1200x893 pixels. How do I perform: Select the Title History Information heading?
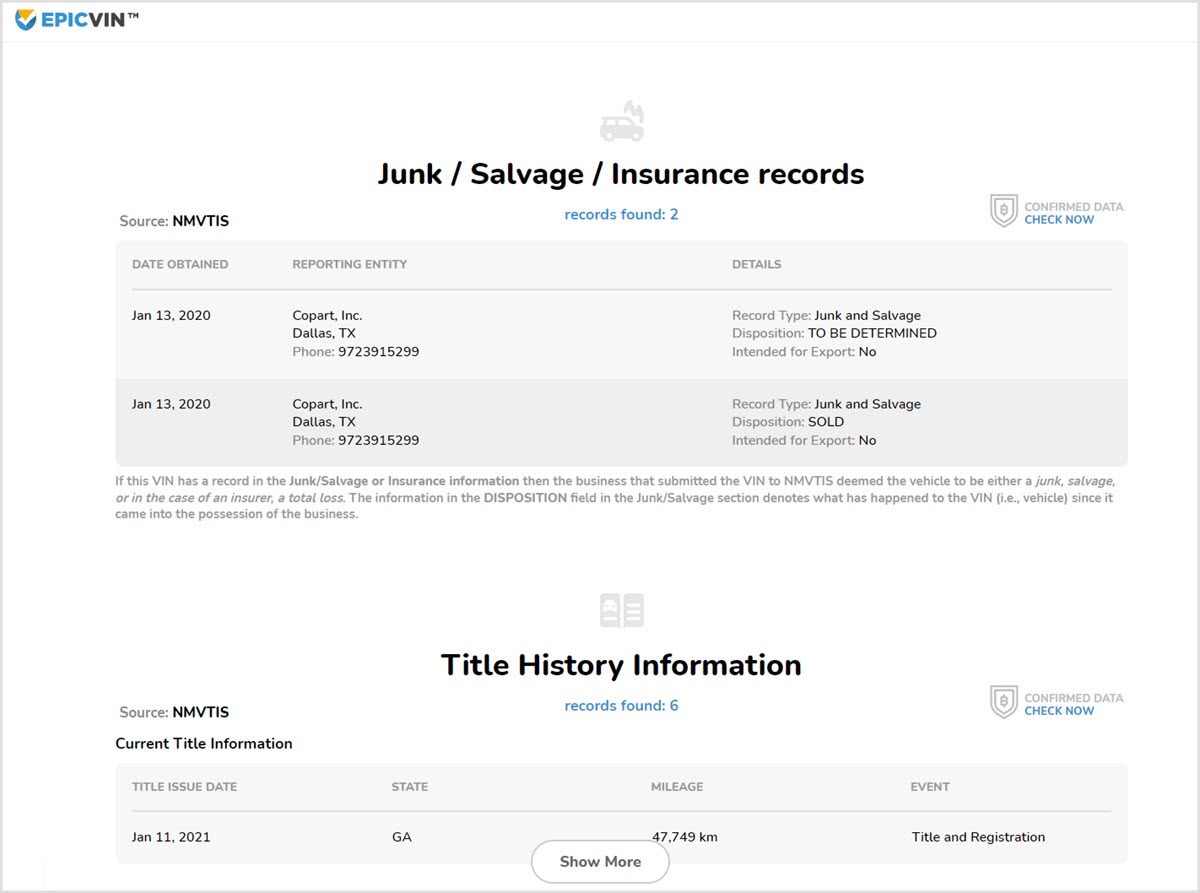[621, 665]
